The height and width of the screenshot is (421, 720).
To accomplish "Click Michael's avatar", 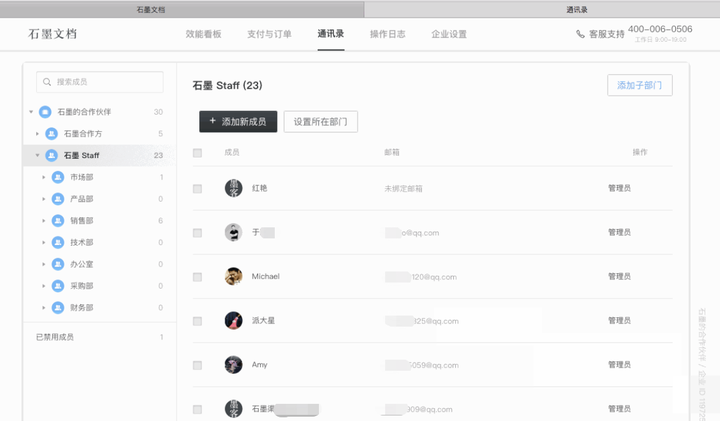I will pyautogui.click(x=233, y=276).
